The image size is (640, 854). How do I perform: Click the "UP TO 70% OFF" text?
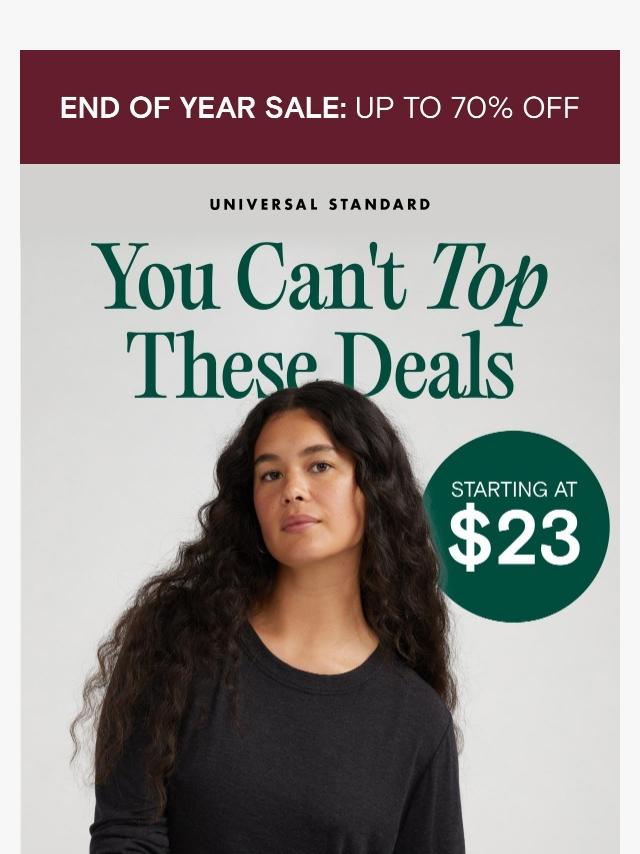(x=467, y=107)
